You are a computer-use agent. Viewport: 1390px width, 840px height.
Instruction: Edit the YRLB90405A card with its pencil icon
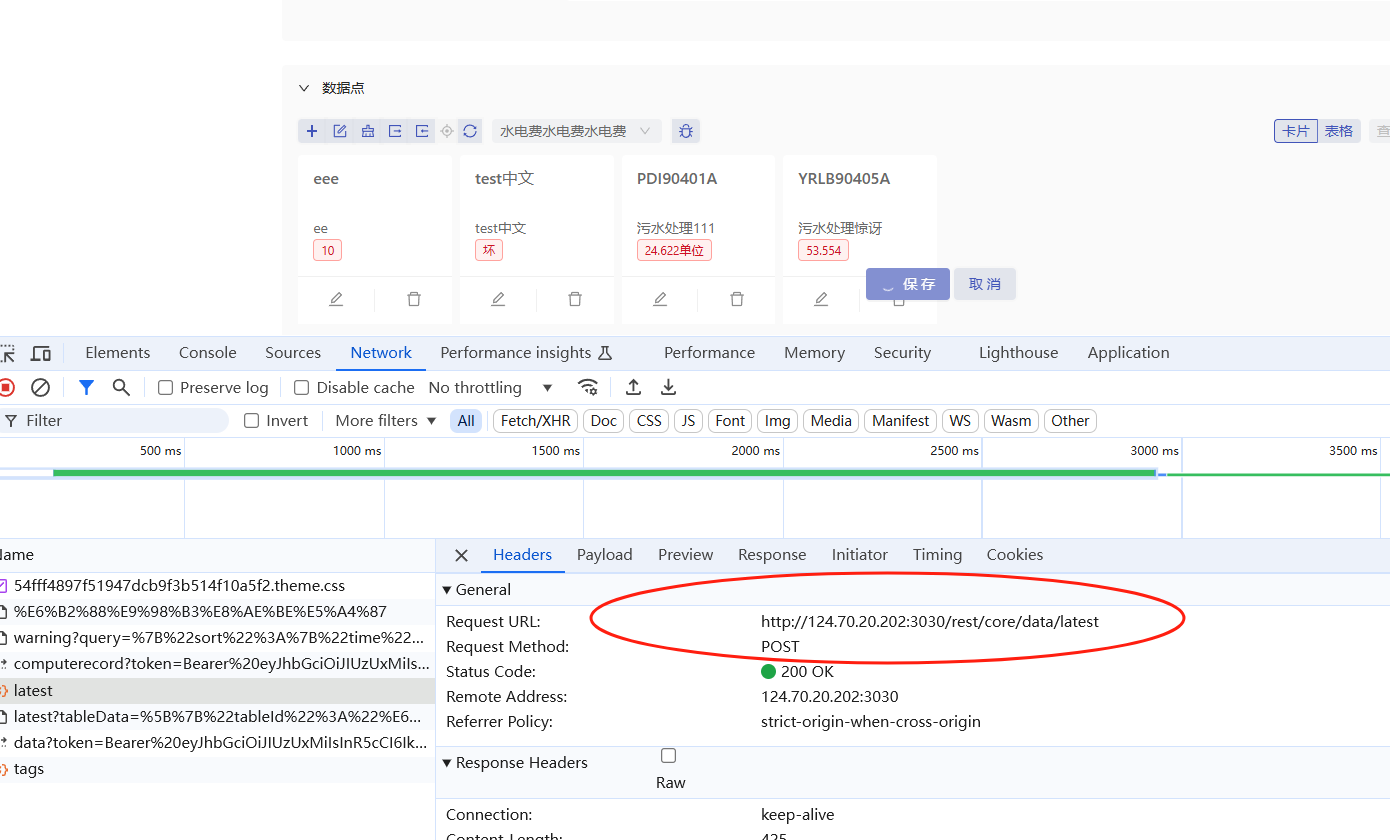point(821,299)
